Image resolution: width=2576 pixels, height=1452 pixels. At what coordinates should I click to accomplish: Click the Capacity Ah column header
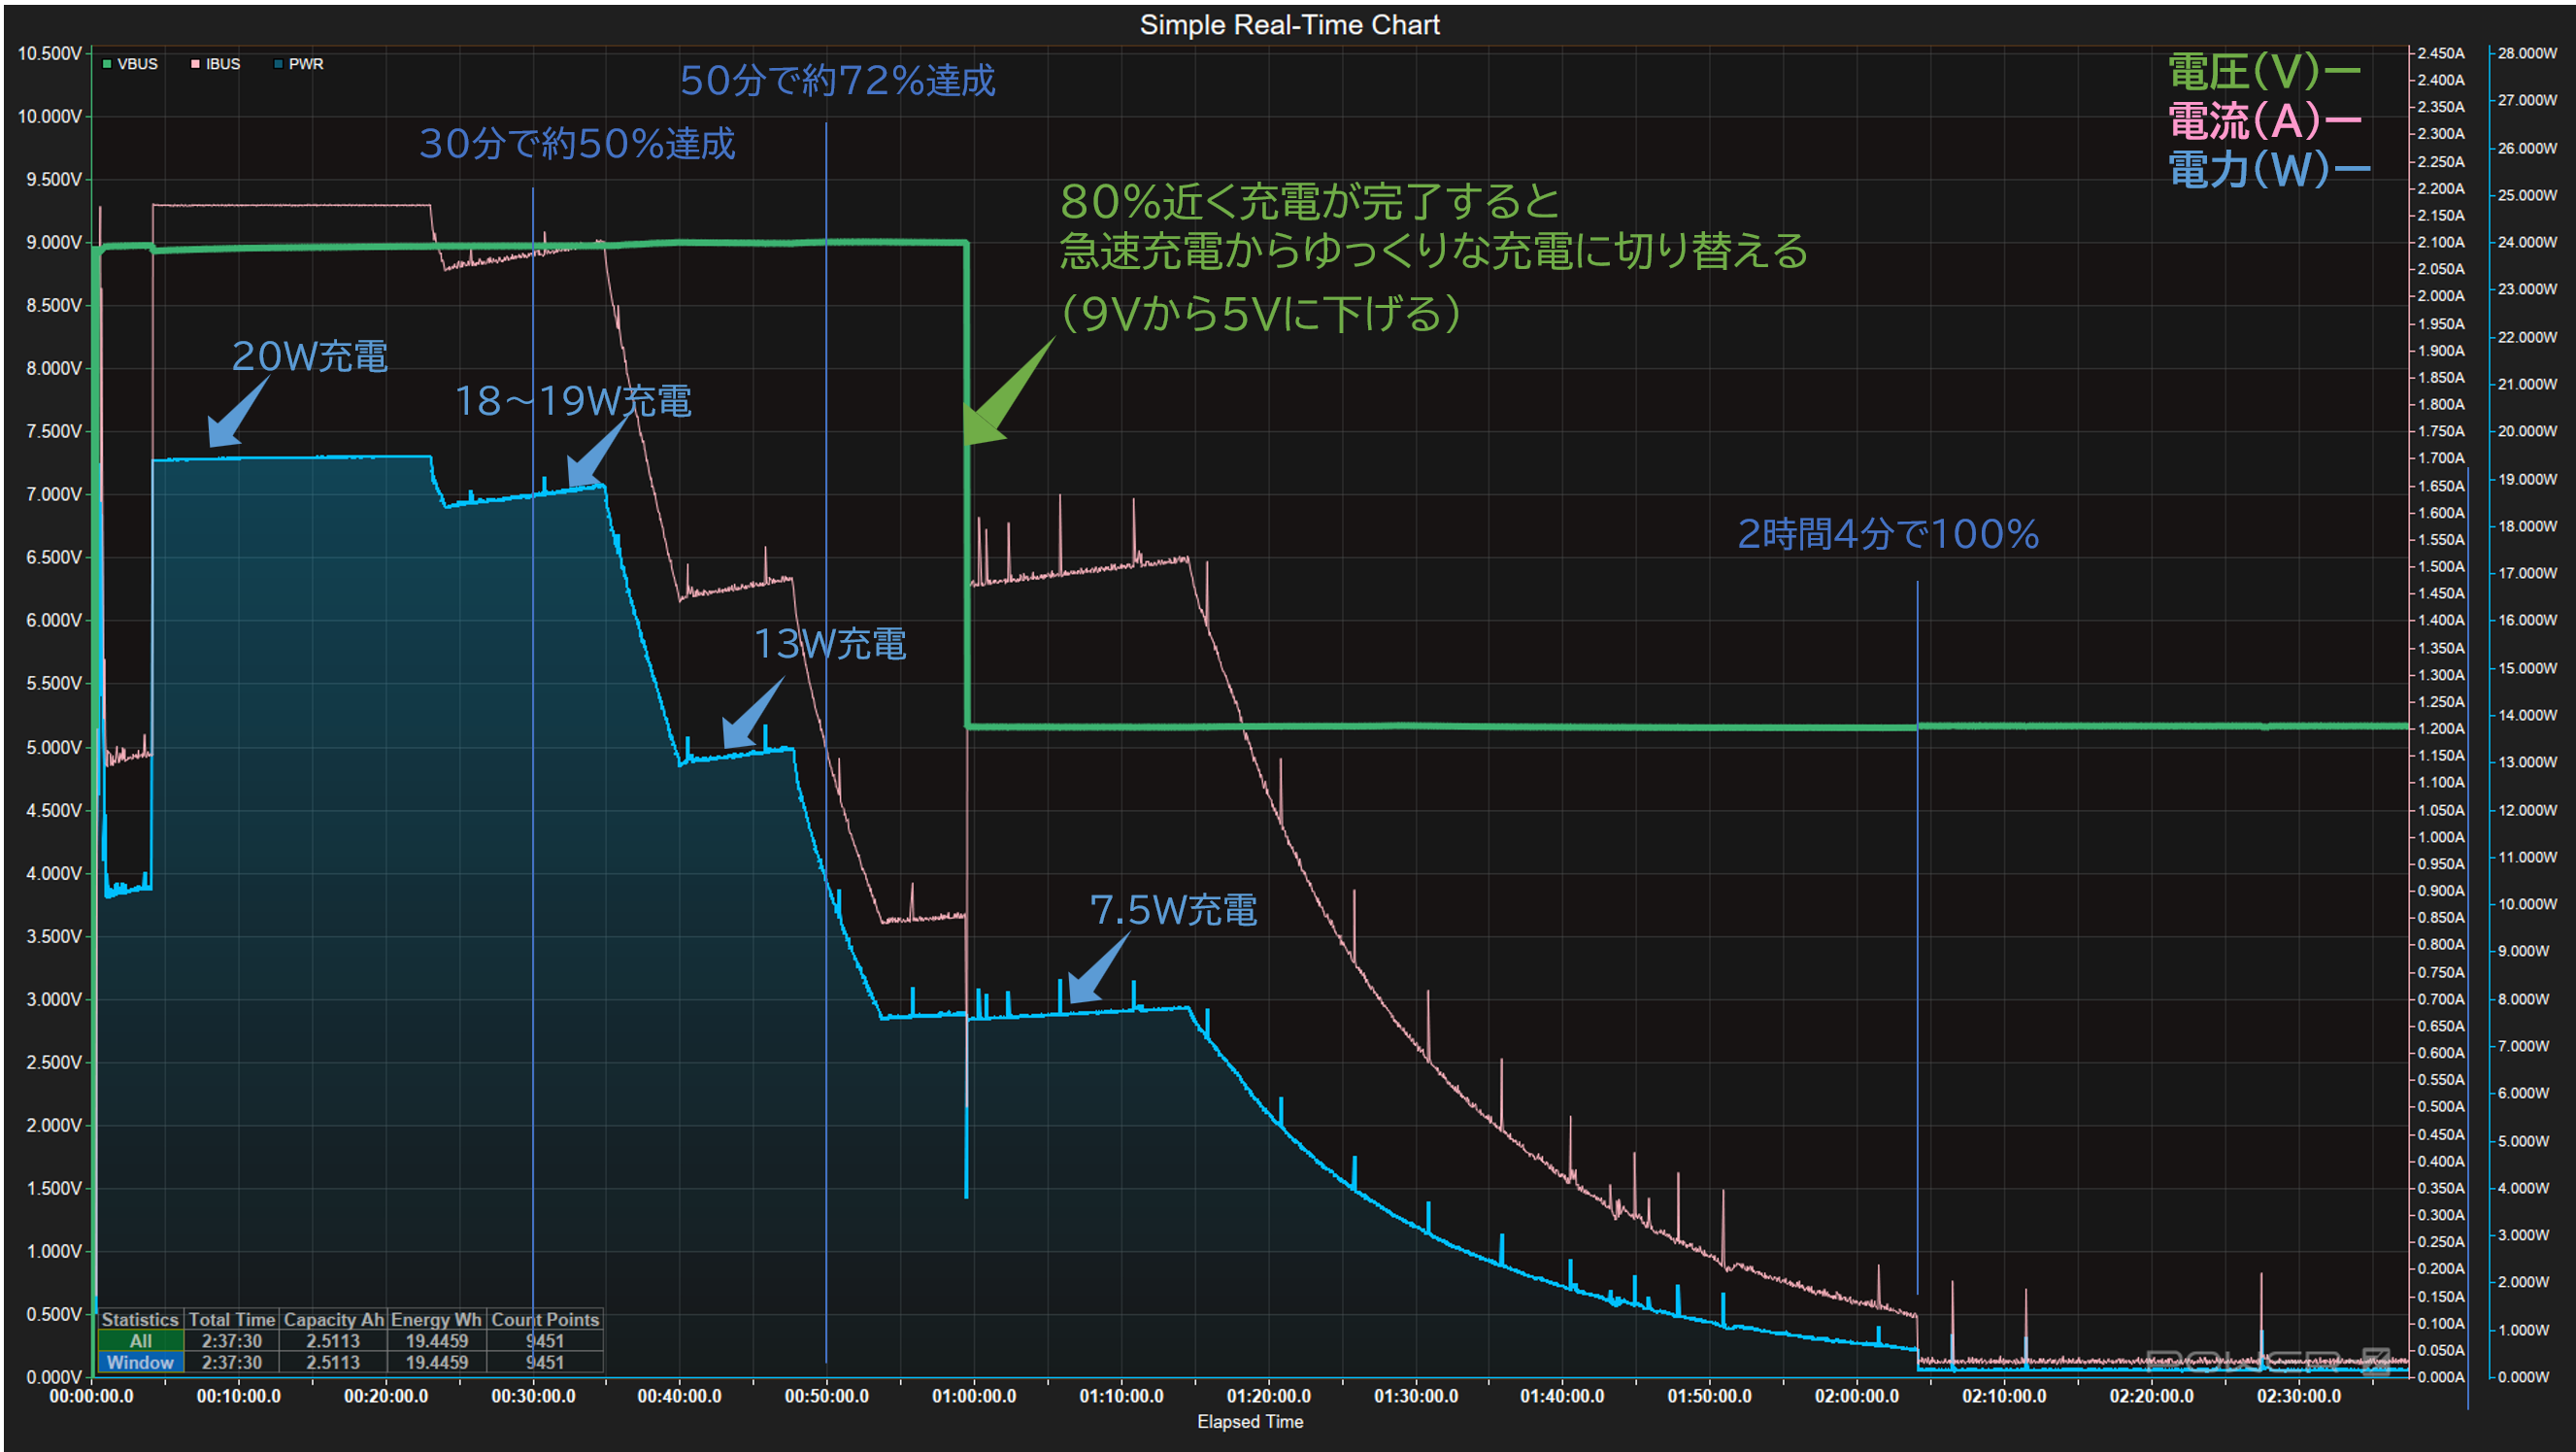pyautogui.click(x=333, y=1320)
